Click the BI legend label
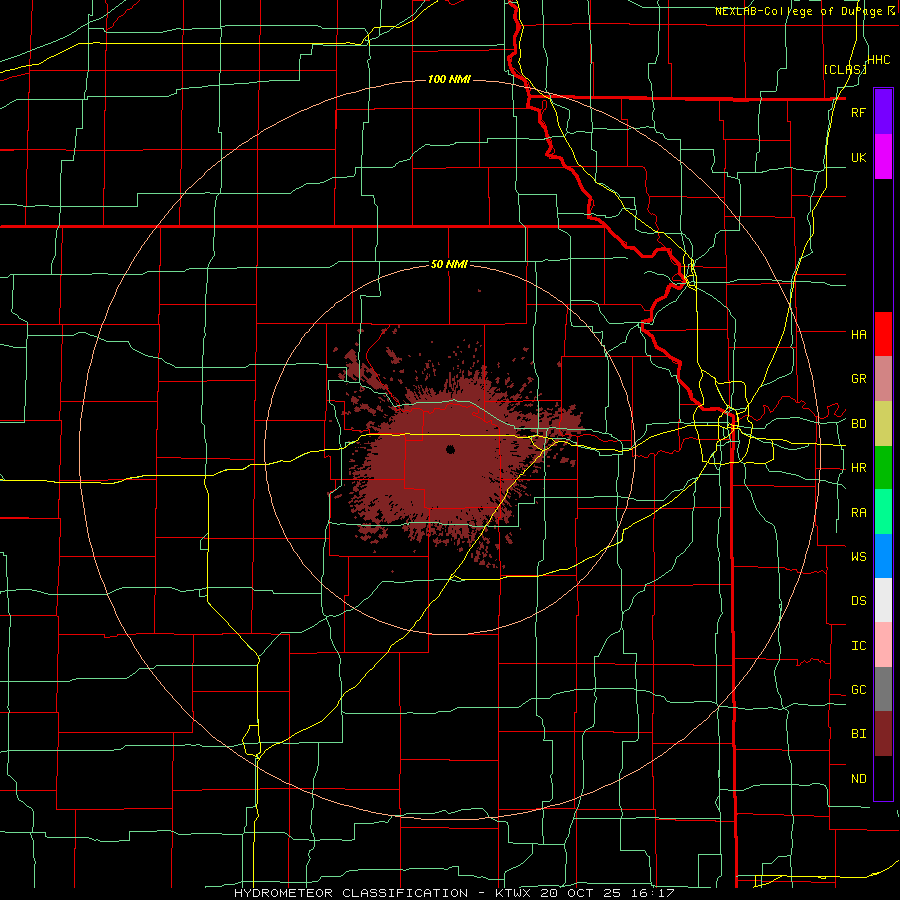Viewport: 900px width, 900px height. pos(858,734)
